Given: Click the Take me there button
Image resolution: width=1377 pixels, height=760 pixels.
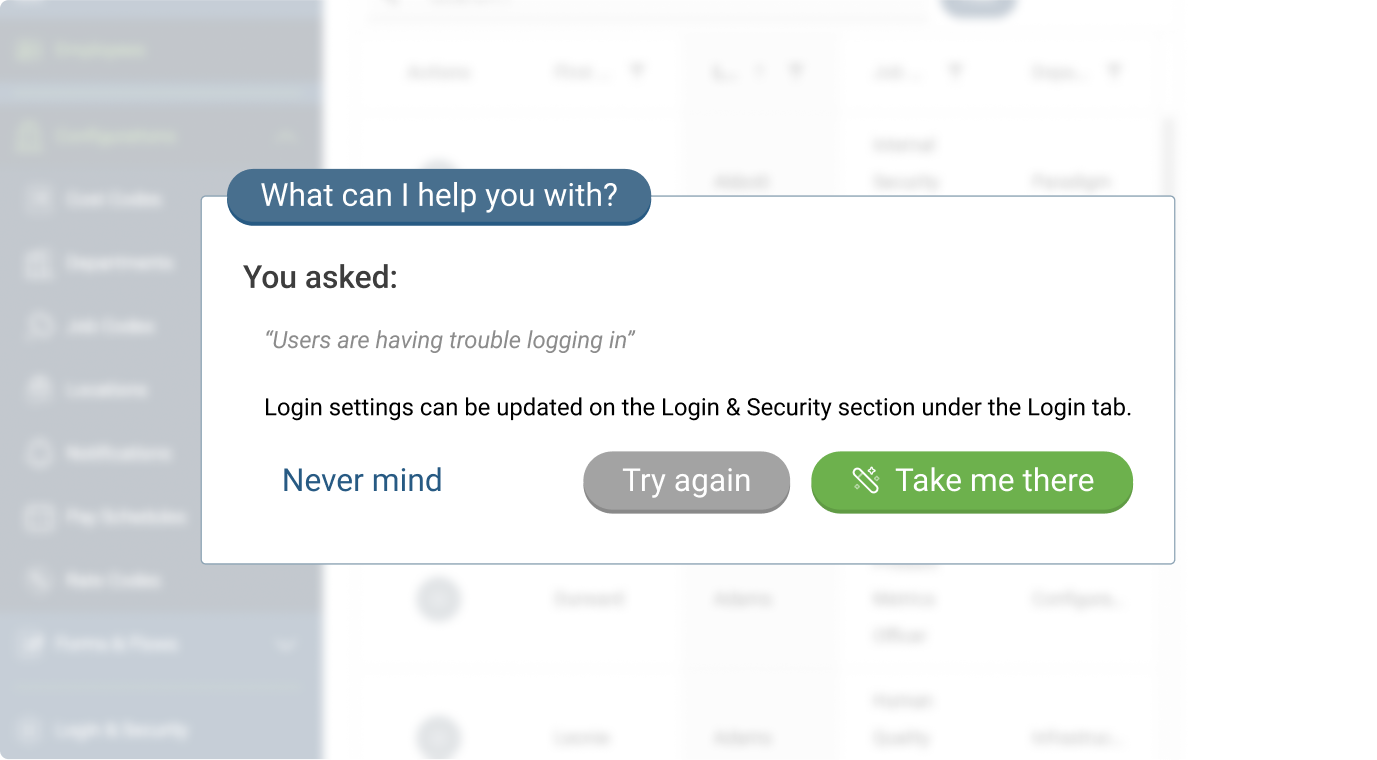Looking at the screenshot, I should pos(971,481).
